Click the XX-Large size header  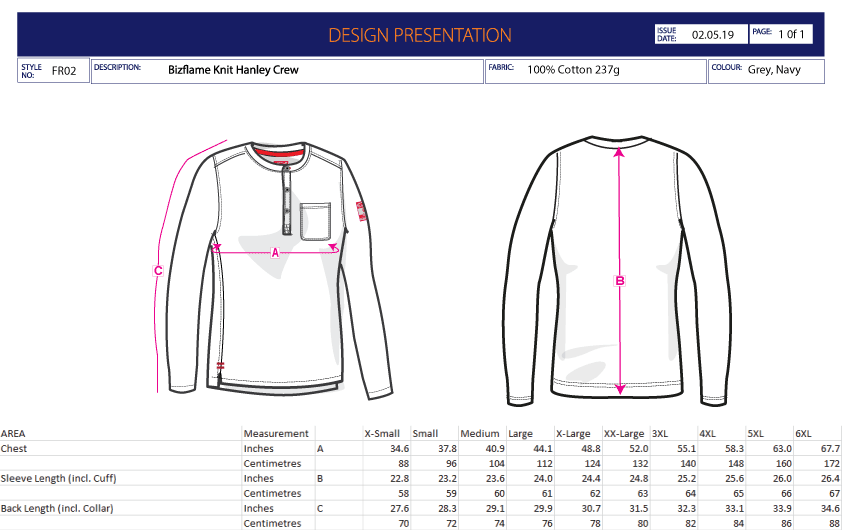click(623, 433)
